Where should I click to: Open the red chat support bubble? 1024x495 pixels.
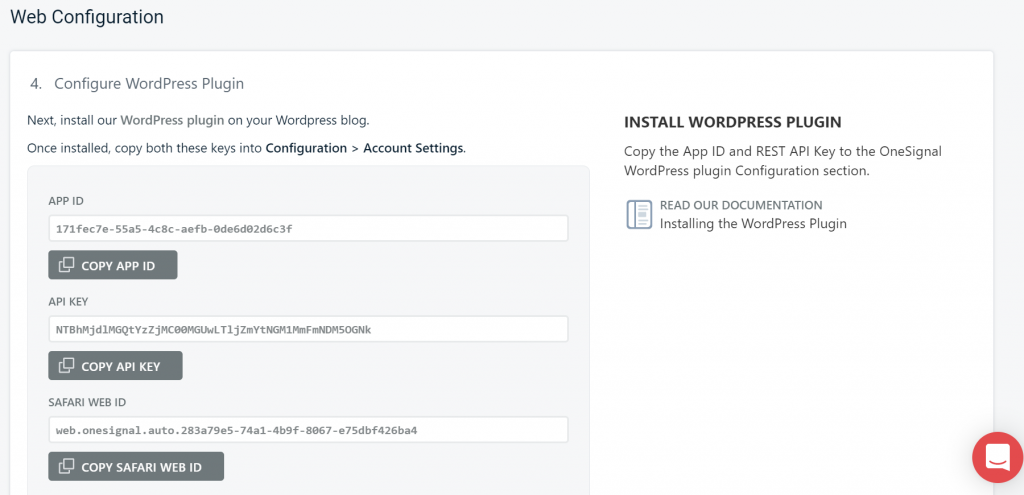(997, 457)
